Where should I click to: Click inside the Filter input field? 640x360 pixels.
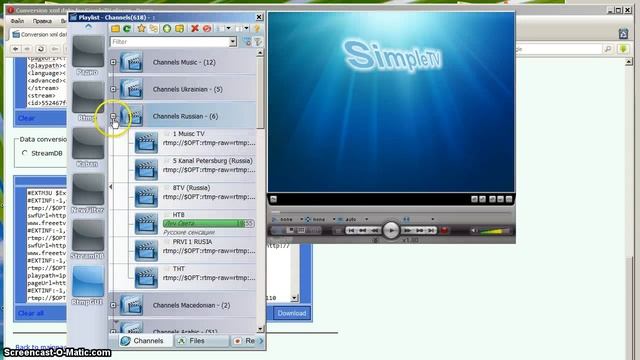tap(170, 42)
